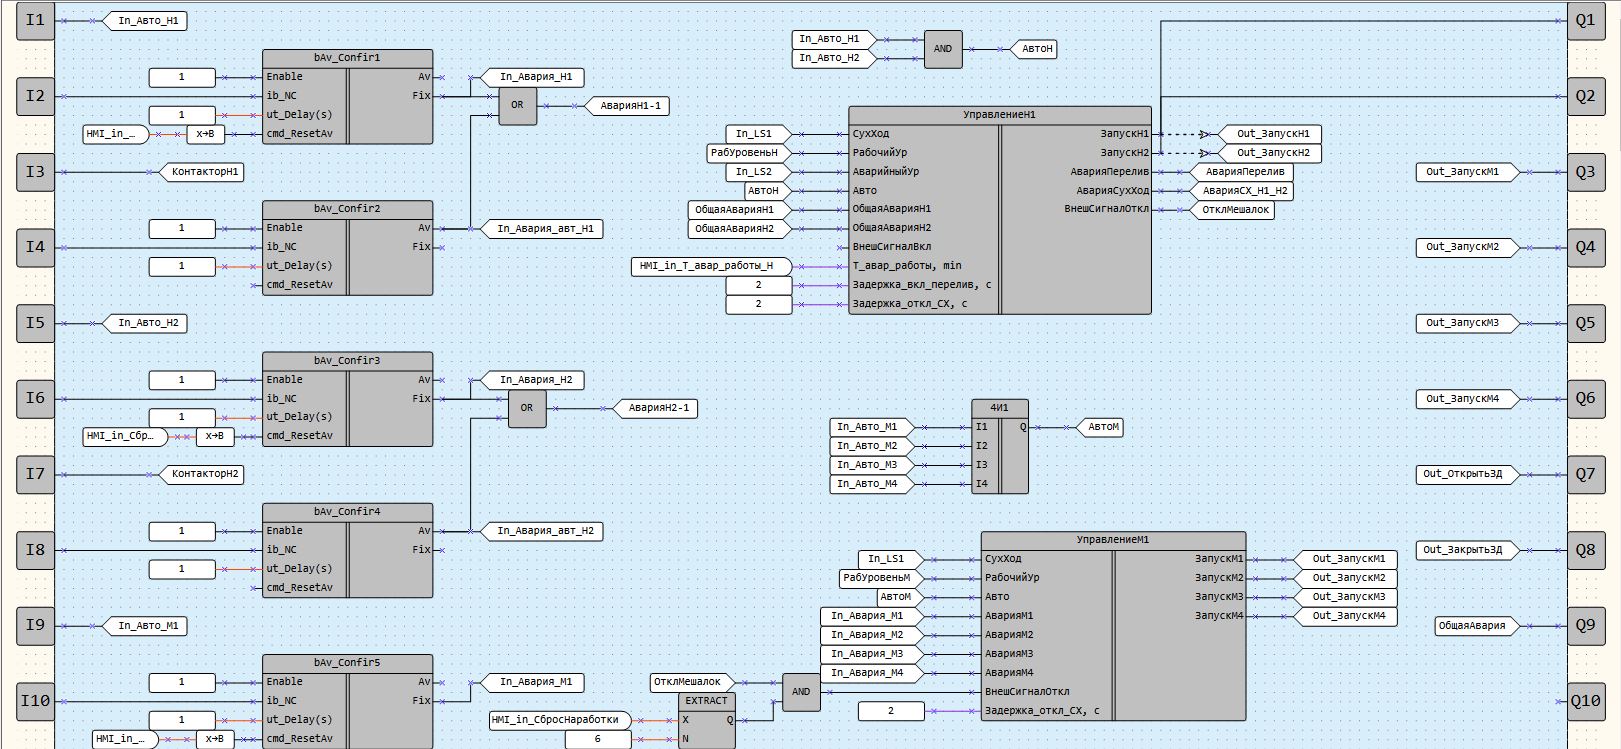The width and height of the screenshot is (1621, 749).
Task: Click the Q9 output terminal
Action: [x=1585, y=625]
